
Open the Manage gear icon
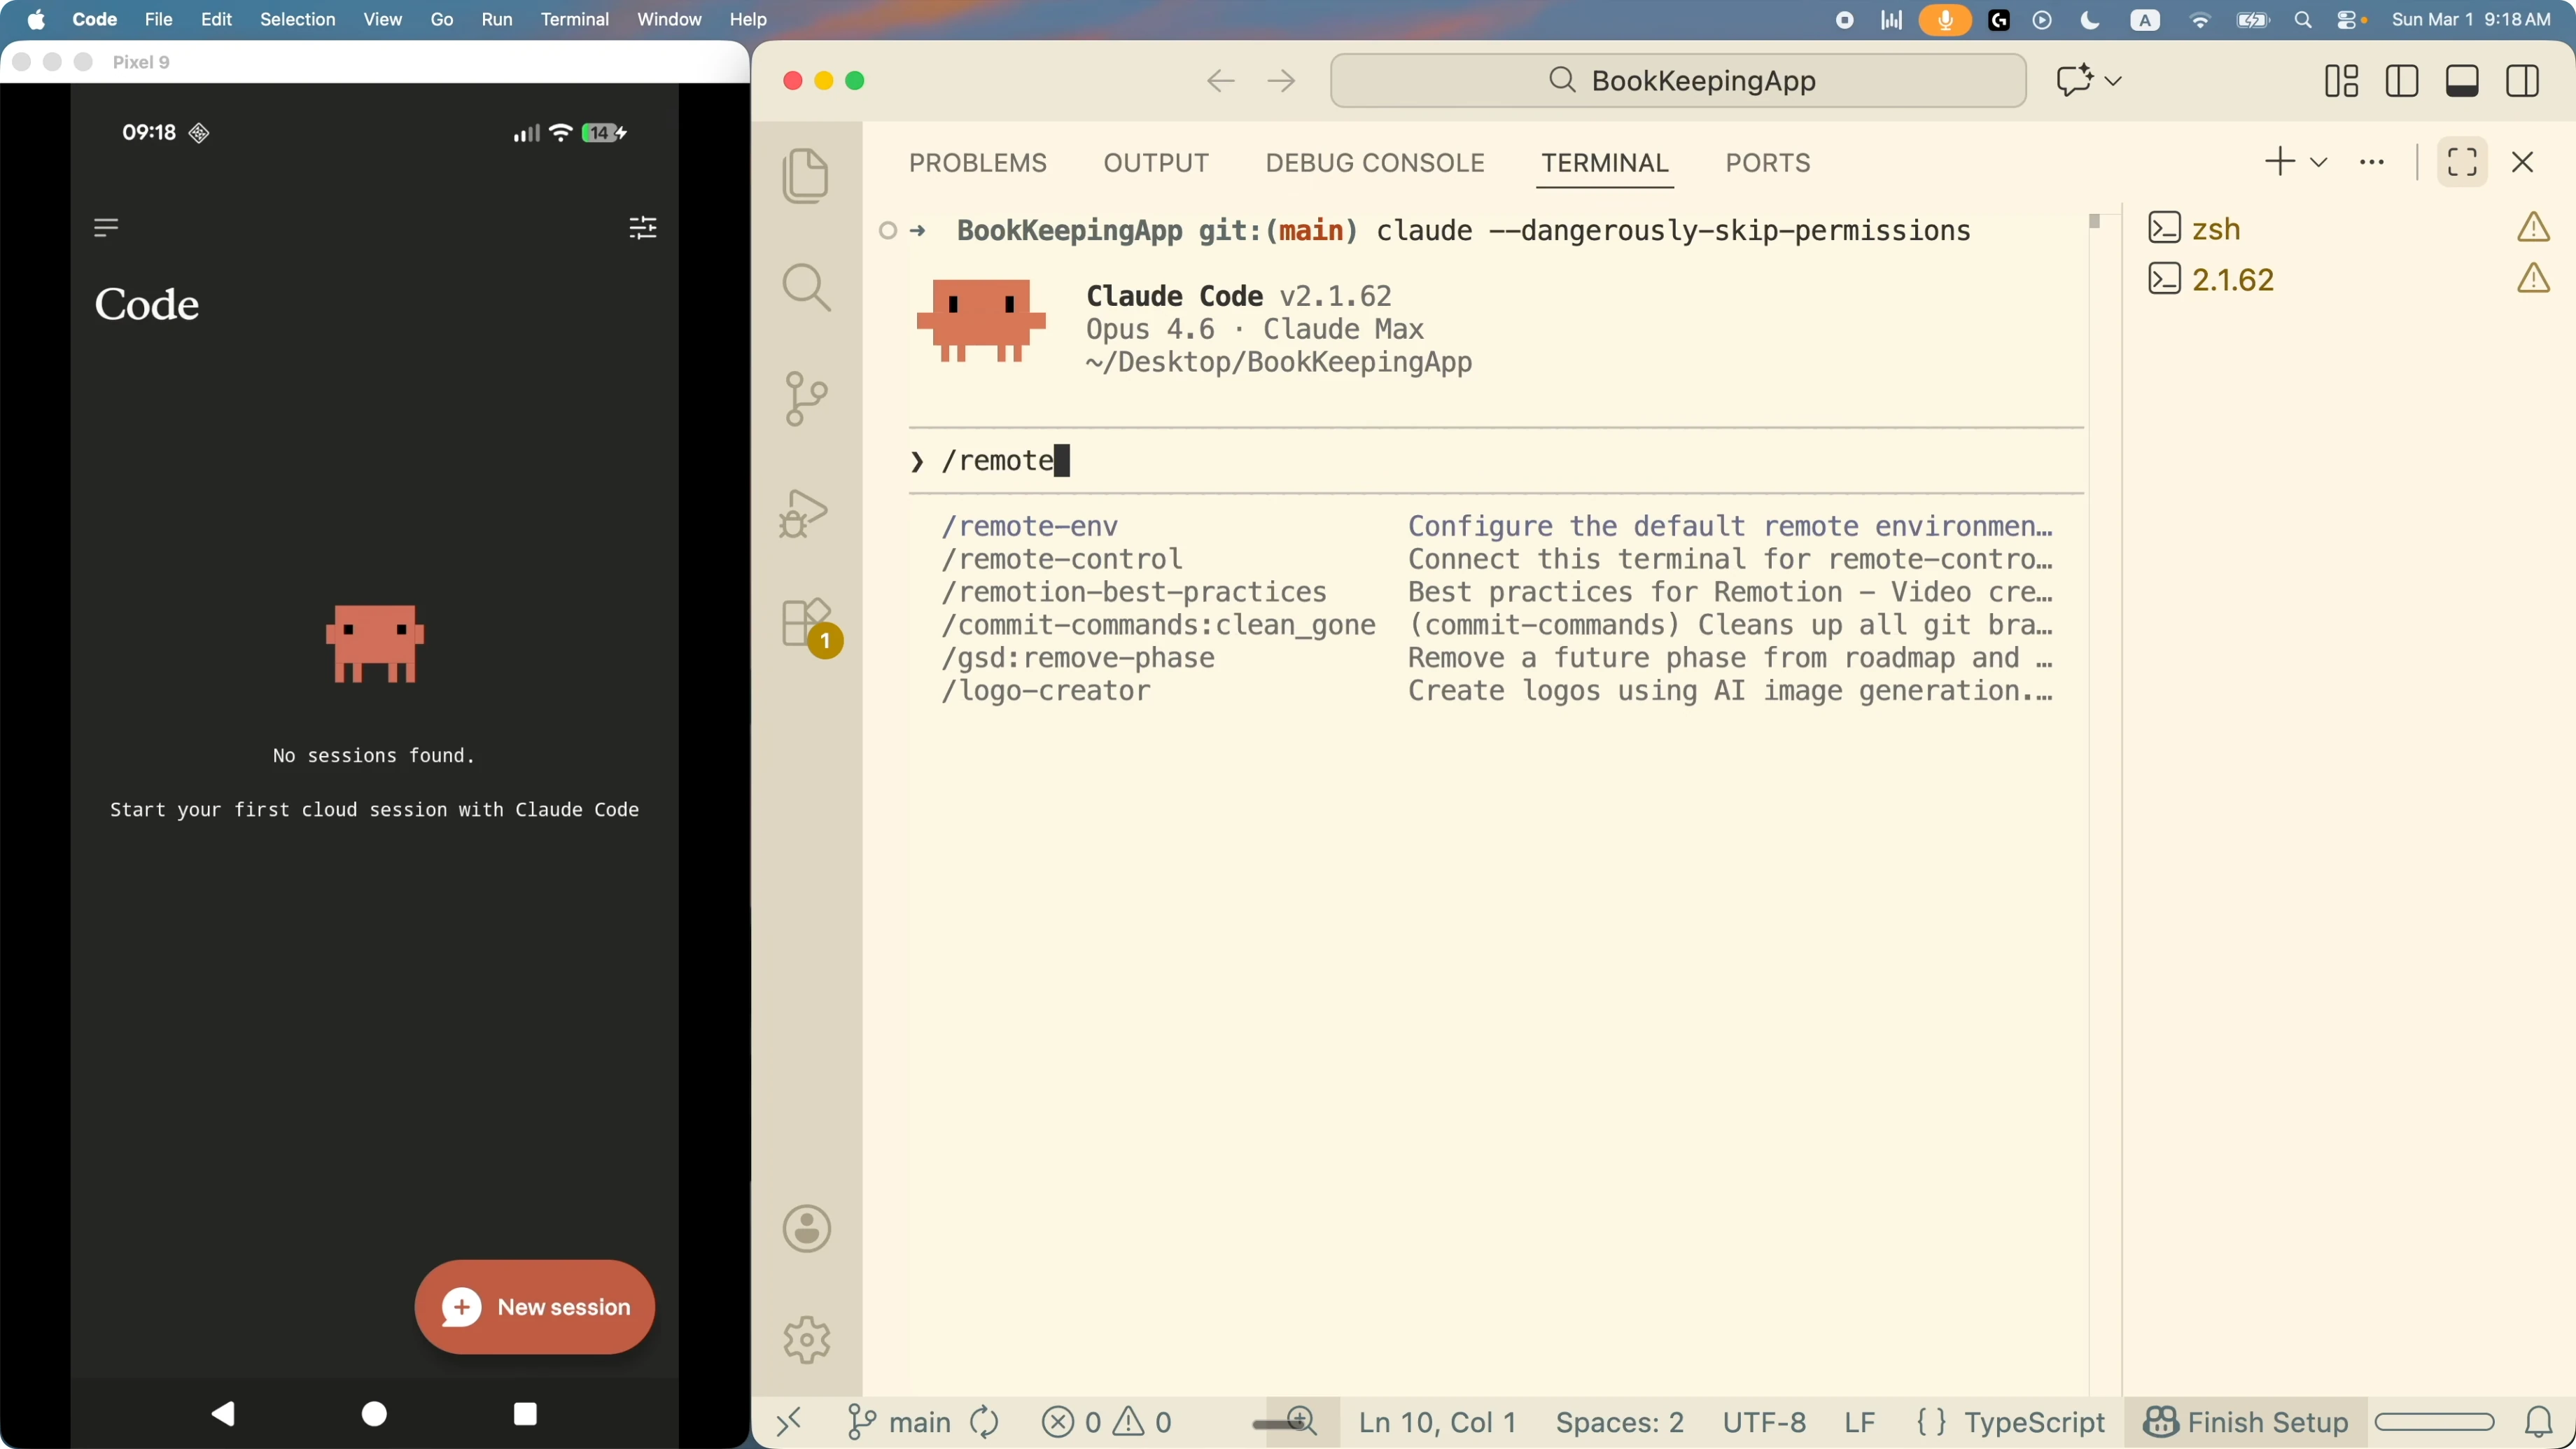click(806, 1339)
